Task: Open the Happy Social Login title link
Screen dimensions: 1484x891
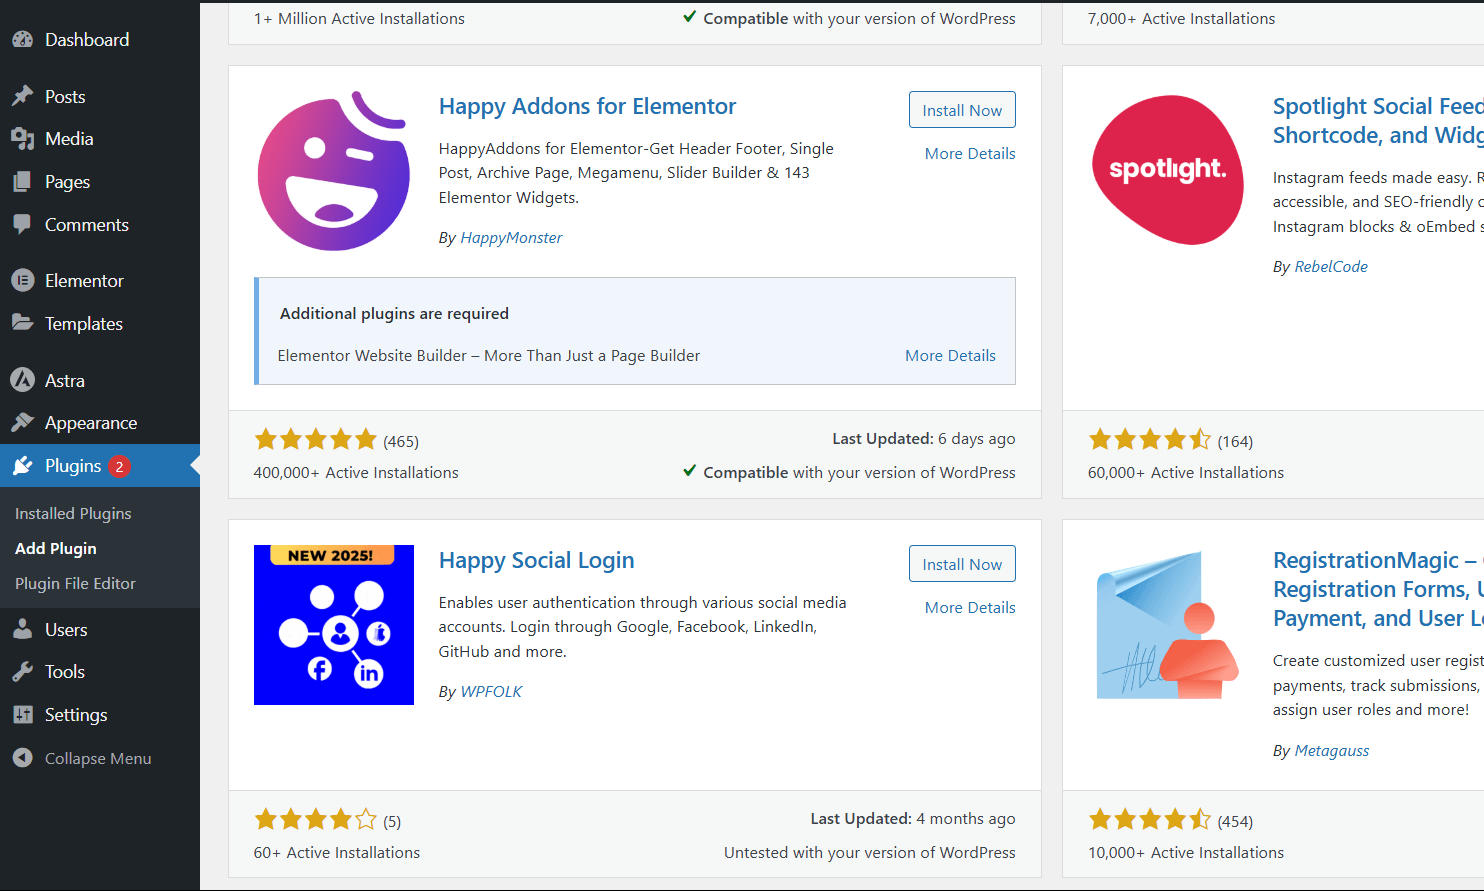Action: 536,560
